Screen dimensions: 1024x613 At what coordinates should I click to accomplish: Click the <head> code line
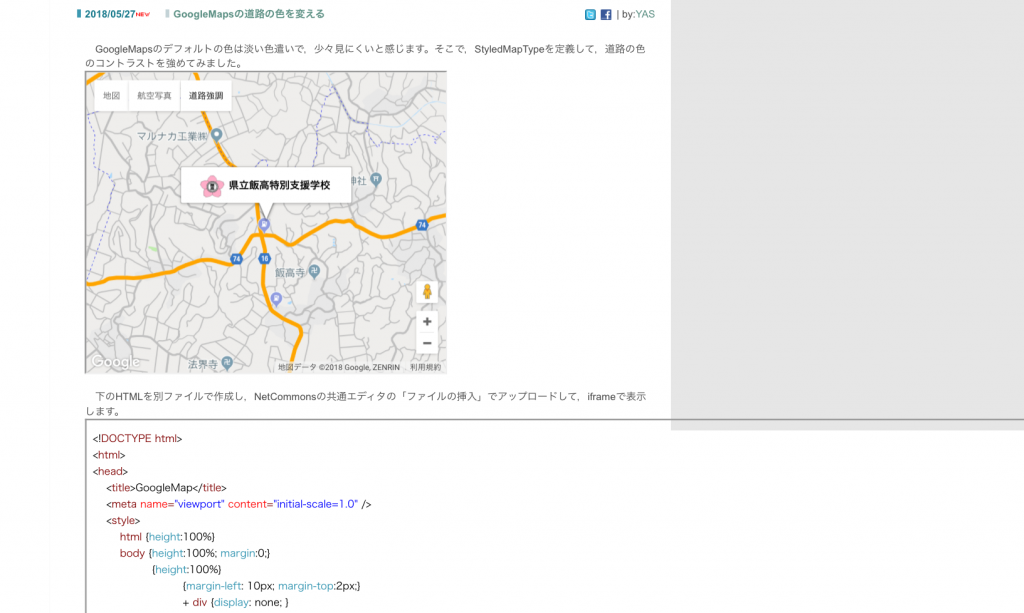click(x=110, y=471)
